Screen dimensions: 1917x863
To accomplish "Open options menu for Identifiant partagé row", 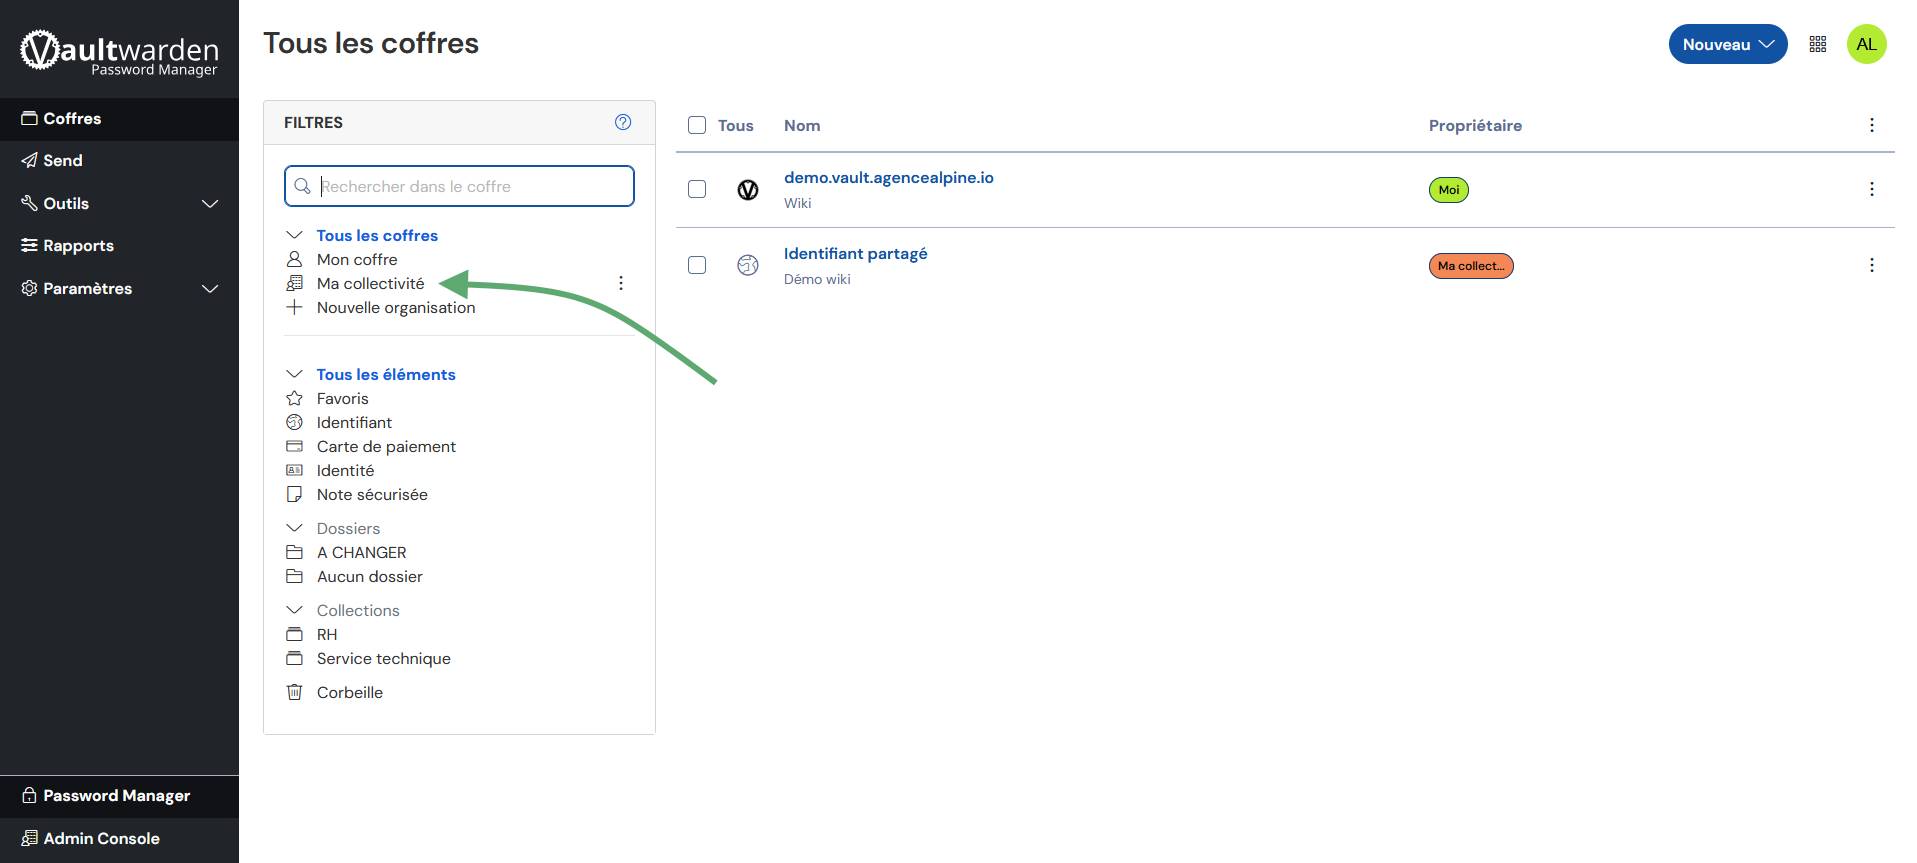I will 1871,265.
